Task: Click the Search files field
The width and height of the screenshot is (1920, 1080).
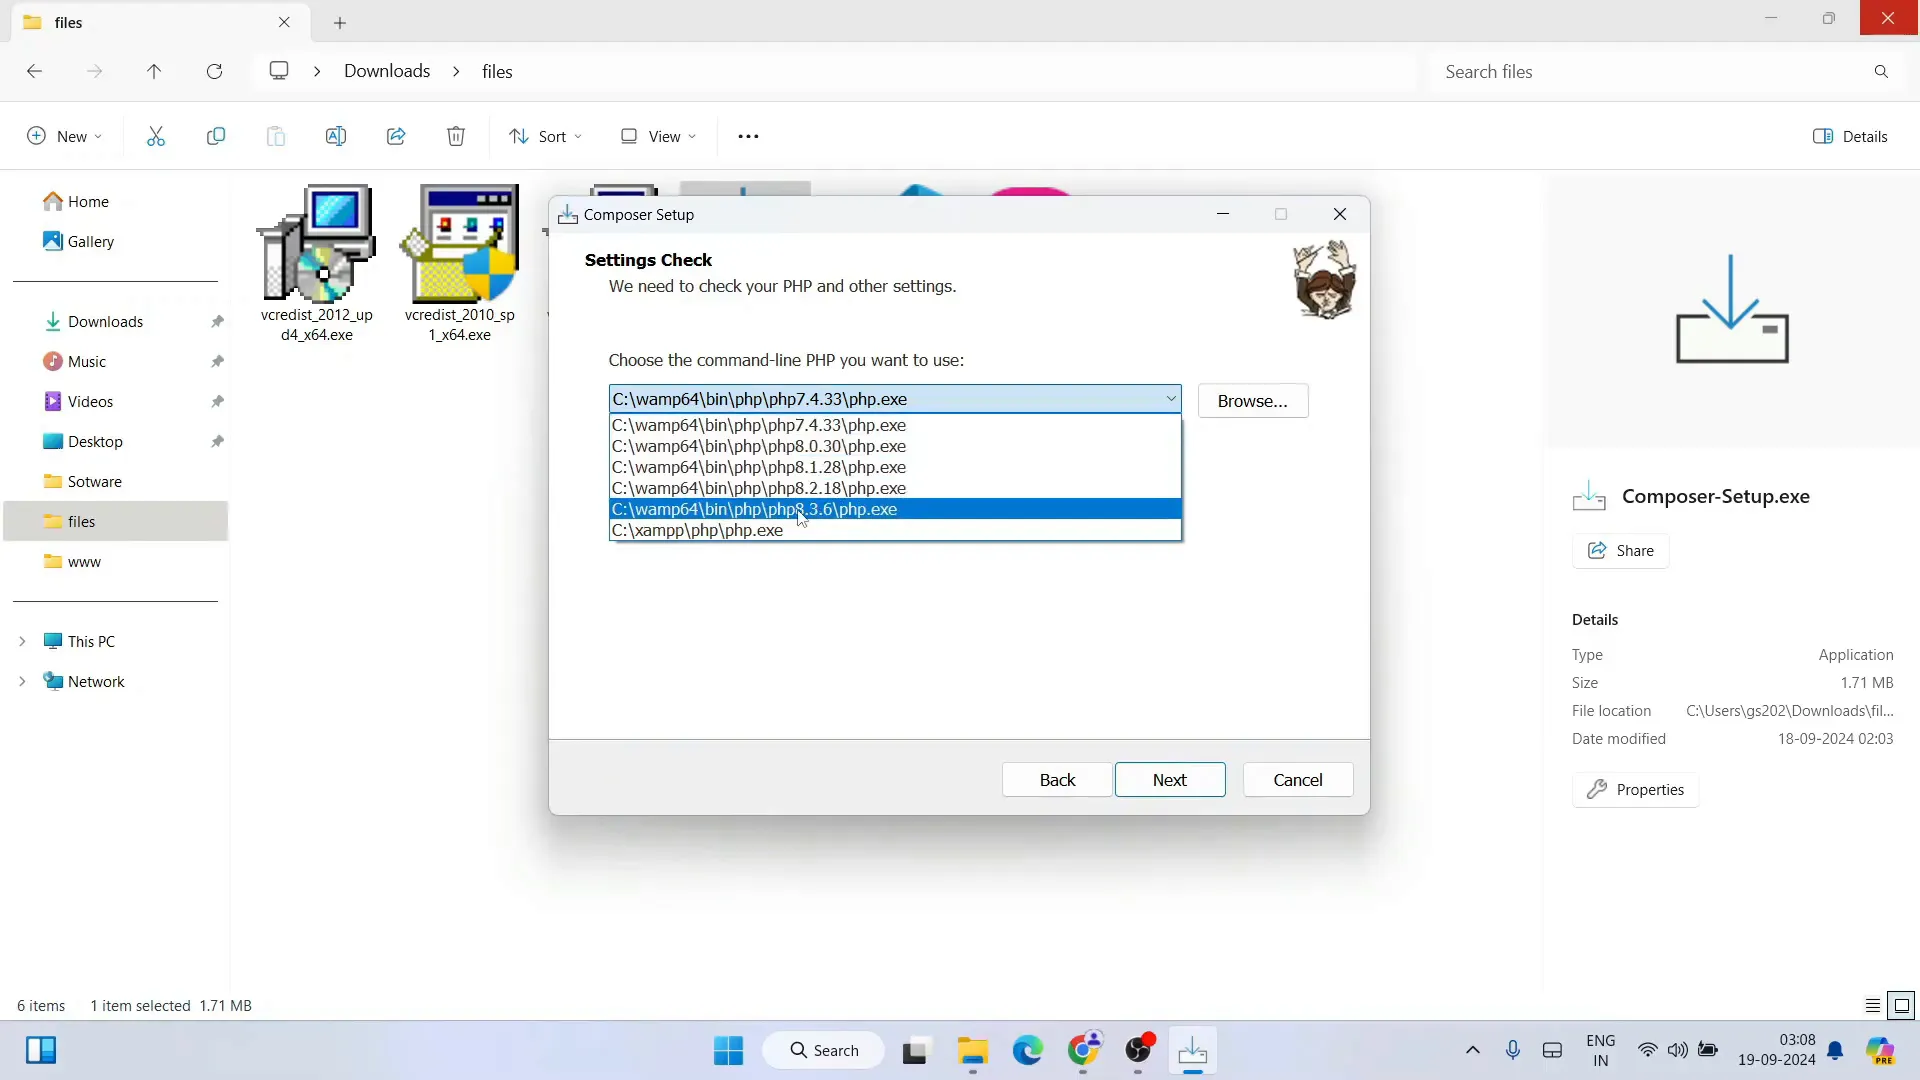Action: point(1650,72)
